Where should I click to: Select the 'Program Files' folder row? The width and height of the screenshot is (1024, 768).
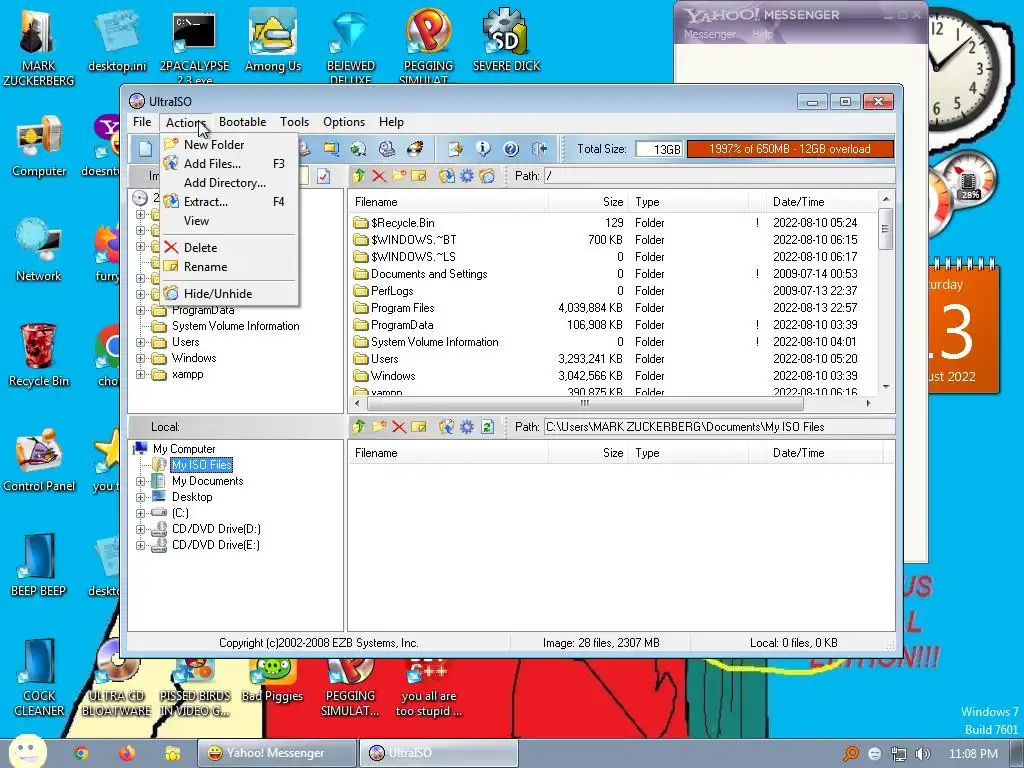coord(612,308)
